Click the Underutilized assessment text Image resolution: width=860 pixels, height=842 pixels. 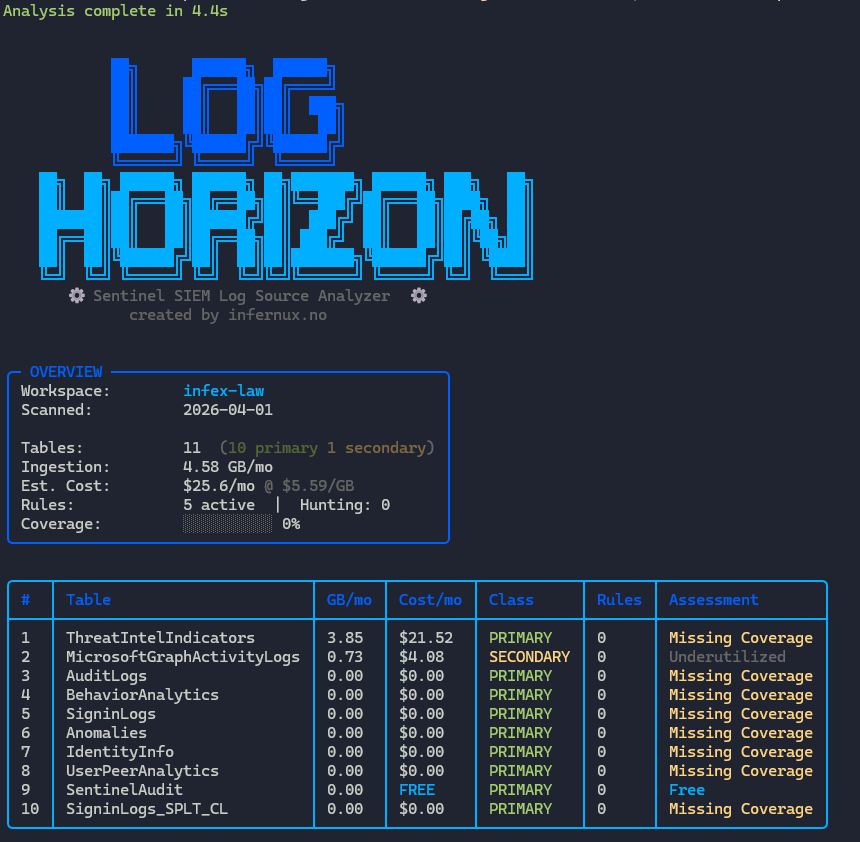[x=727, y=657]
